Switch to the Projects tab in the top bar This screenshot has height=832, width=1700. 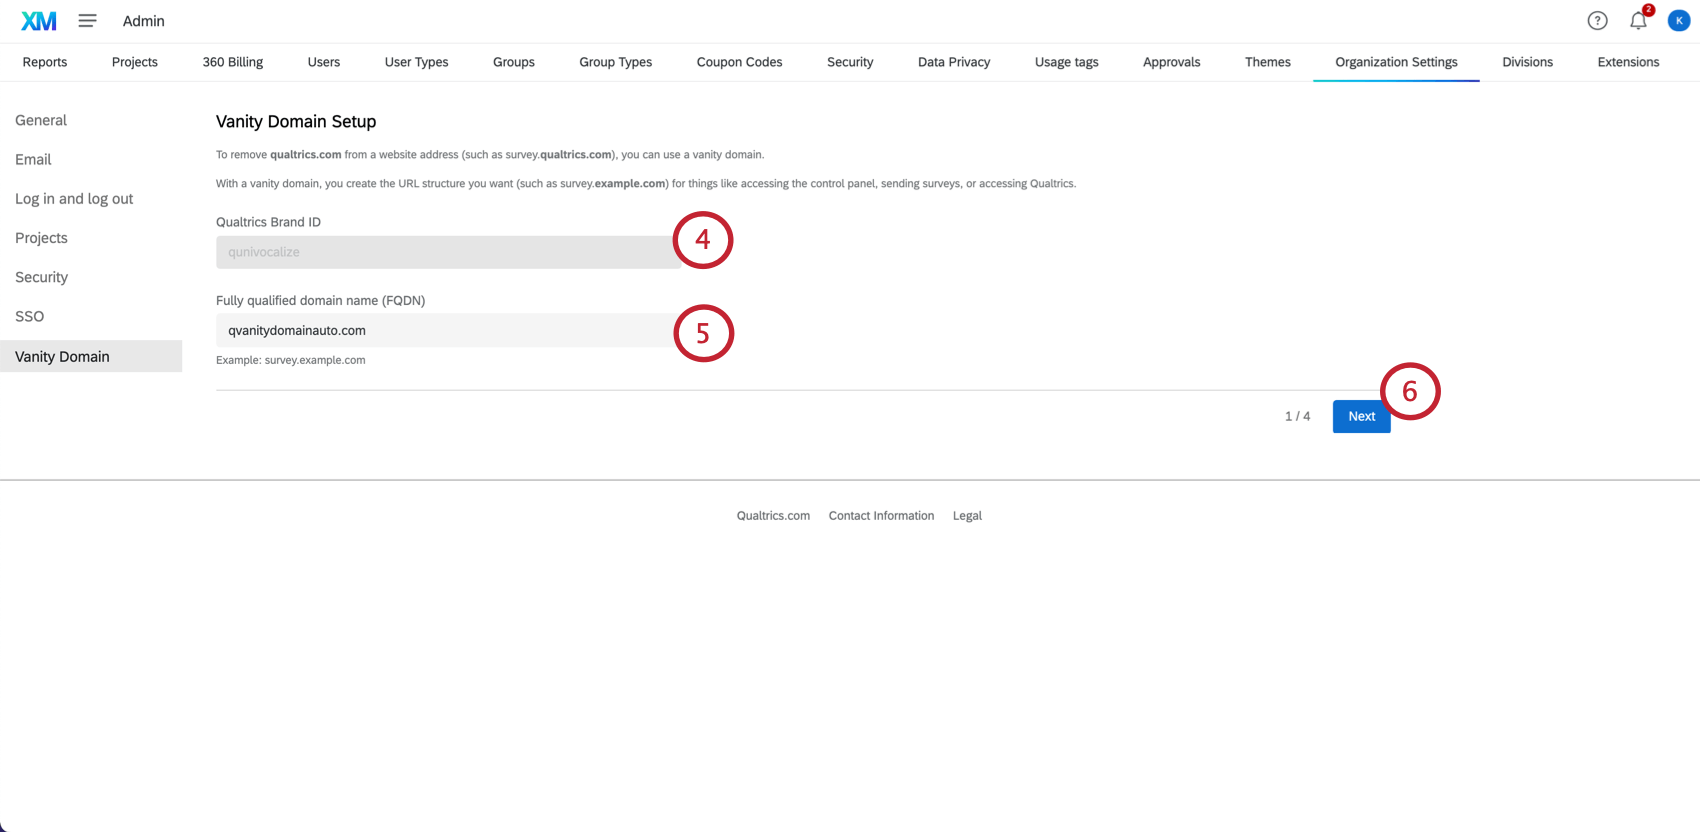click(x=135, y=62)
